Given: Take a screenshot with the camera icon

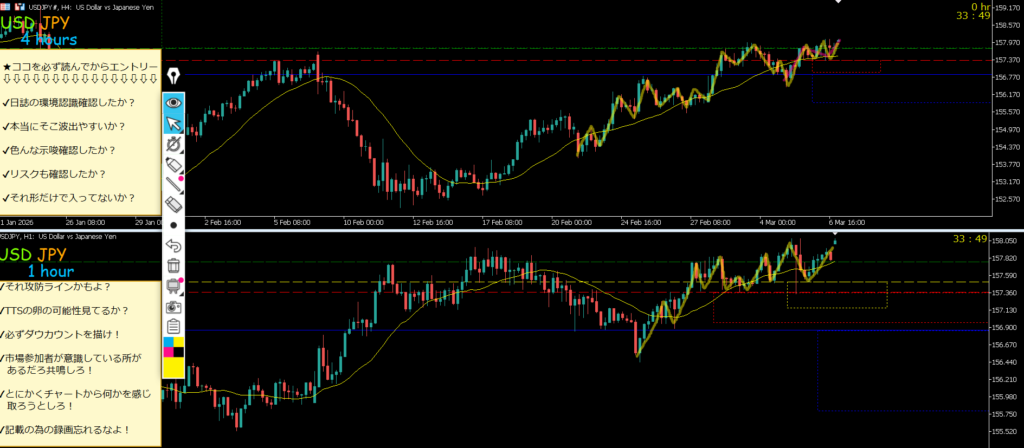Looking at the screenshot, I should tap(173, 306).
